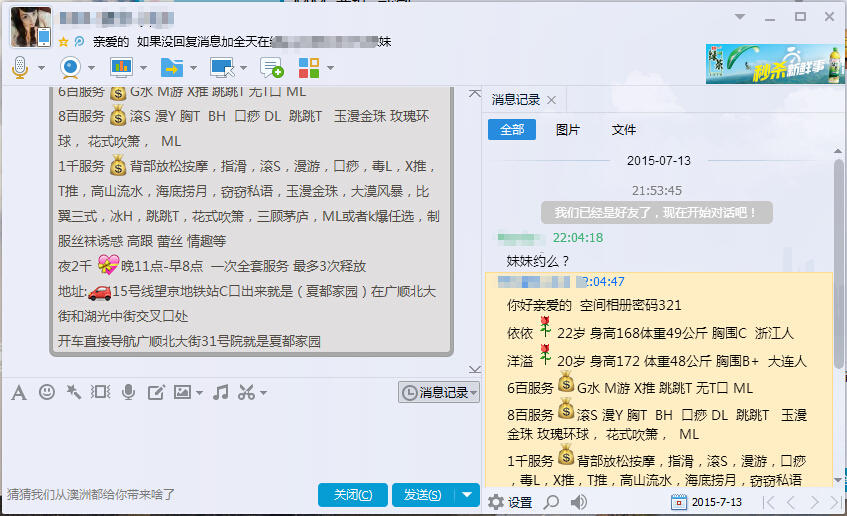Open the handwriting input pencil icon
Image resolution: width=847 pixels, height=516 pixels.
[x=156, y=392]
